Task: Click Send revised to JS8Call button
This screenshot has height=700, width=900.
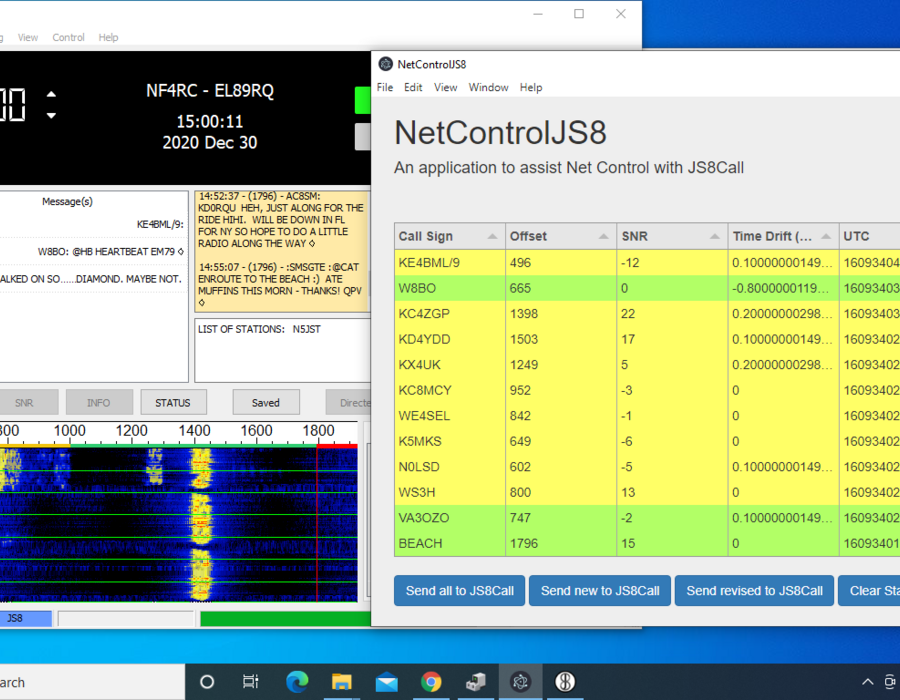Action: 754,590
